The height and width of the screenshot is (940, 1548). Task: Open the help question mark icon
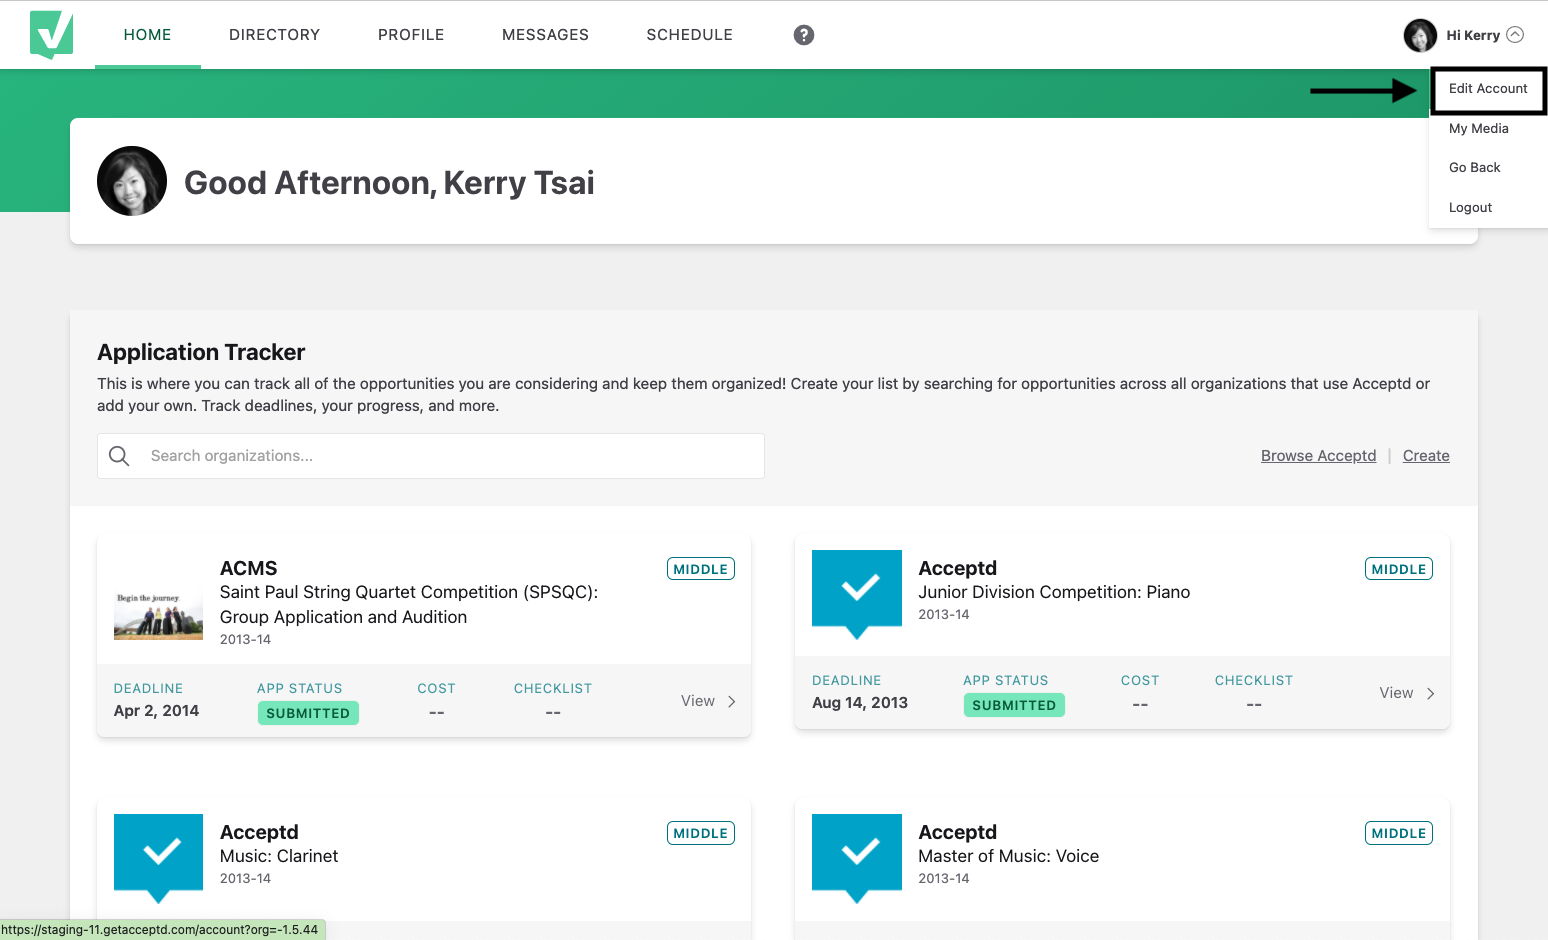(804, 35)
